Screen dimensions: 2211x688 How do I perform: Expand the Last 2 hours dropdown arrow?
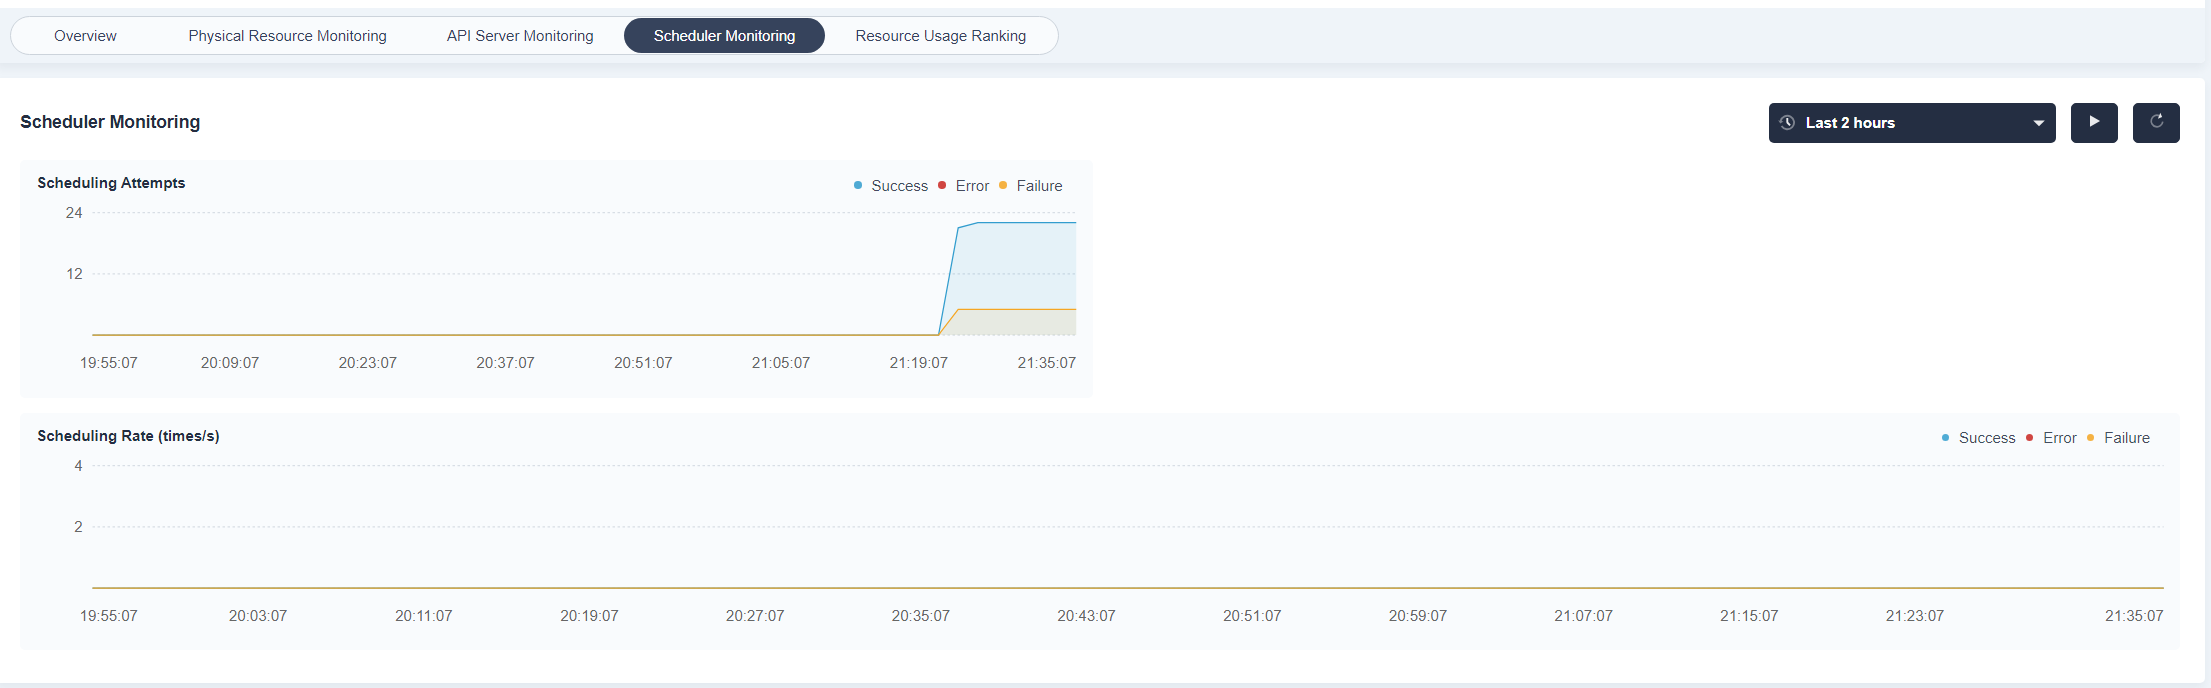pyautogui.click(x=2038, y=123)
